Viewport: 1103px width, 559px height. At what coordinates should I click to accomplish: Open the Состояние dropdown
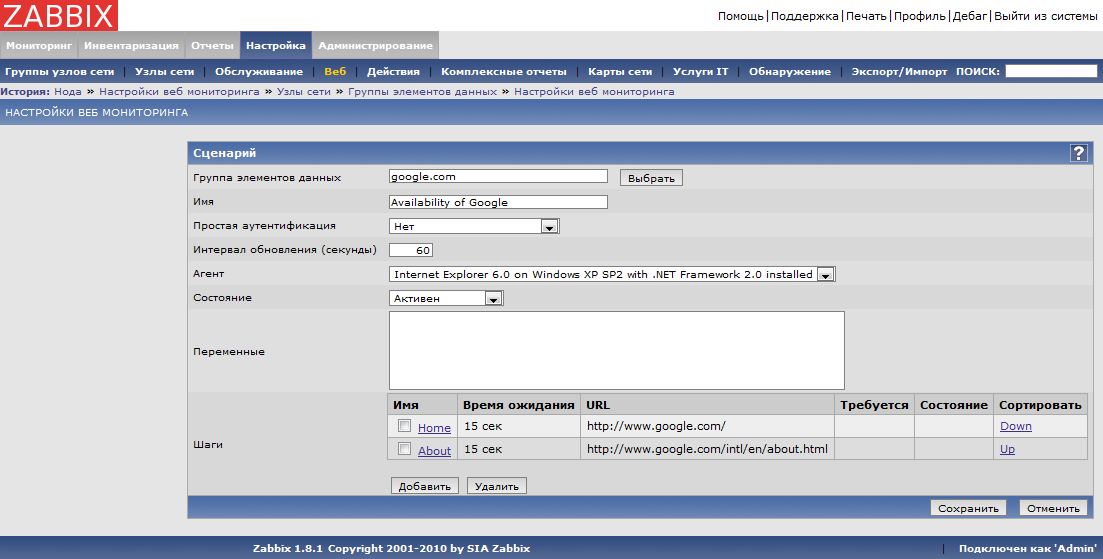pos(446,298)
